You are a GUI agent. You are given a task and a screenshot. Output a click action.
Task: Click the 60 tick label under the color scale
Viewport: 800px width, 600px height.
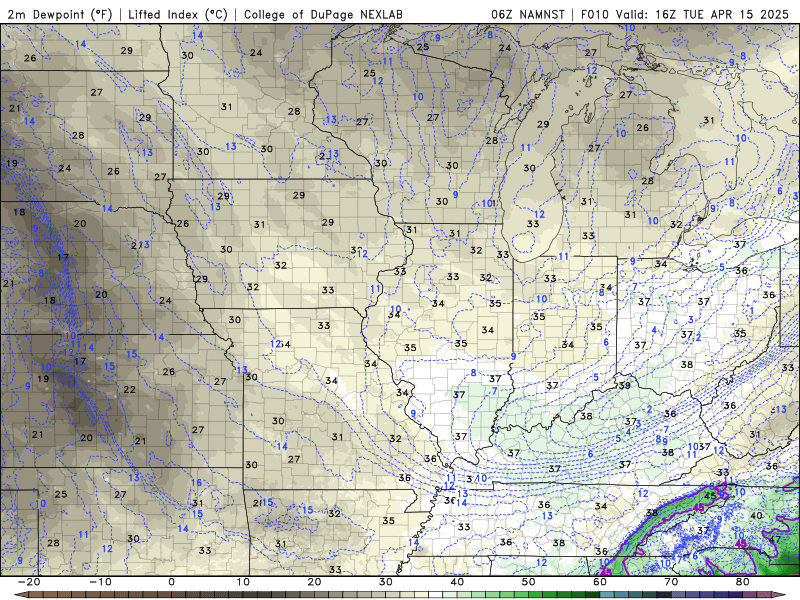point(600,582)
